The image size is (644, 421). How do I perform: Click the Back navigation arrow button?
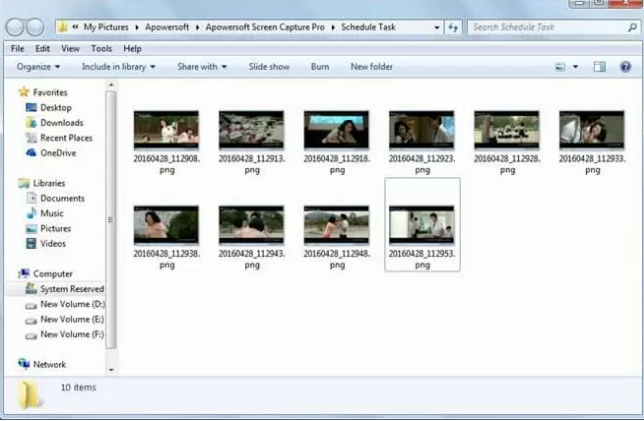(17, 27)
